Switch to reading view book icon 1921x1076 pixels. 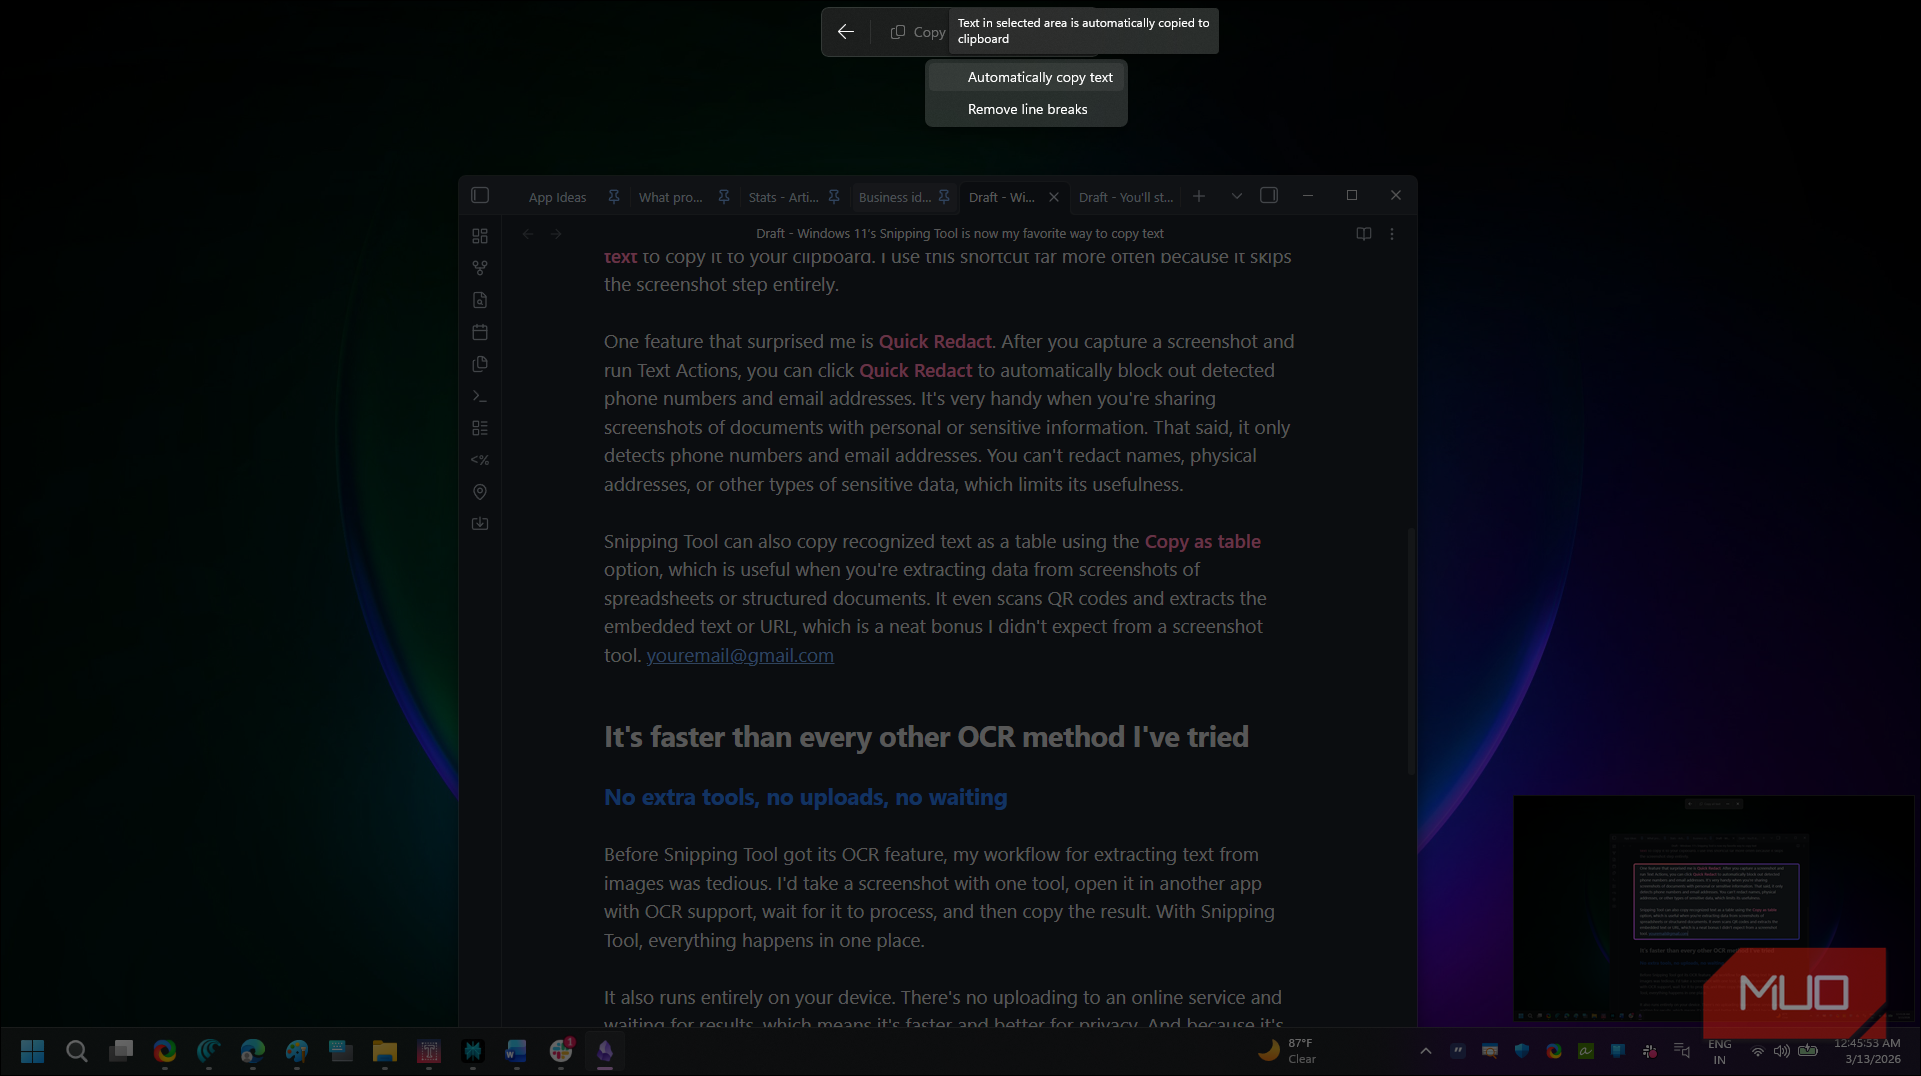[1363, 234]
